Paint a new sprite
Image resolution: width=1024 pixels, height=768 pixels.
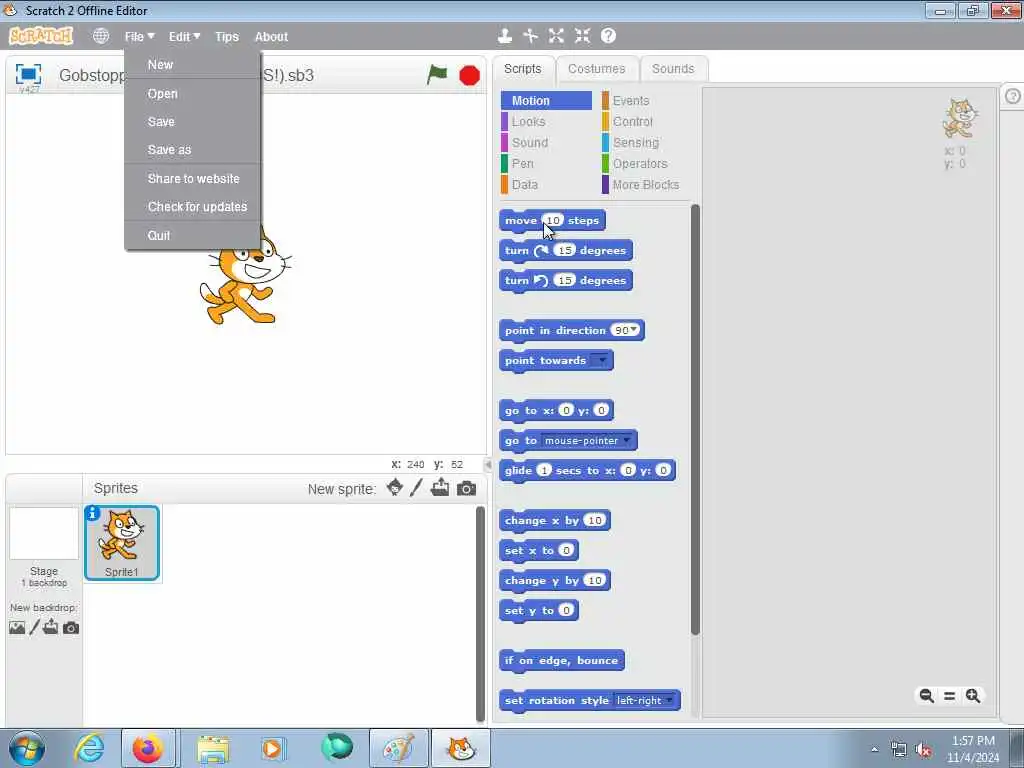417,488
